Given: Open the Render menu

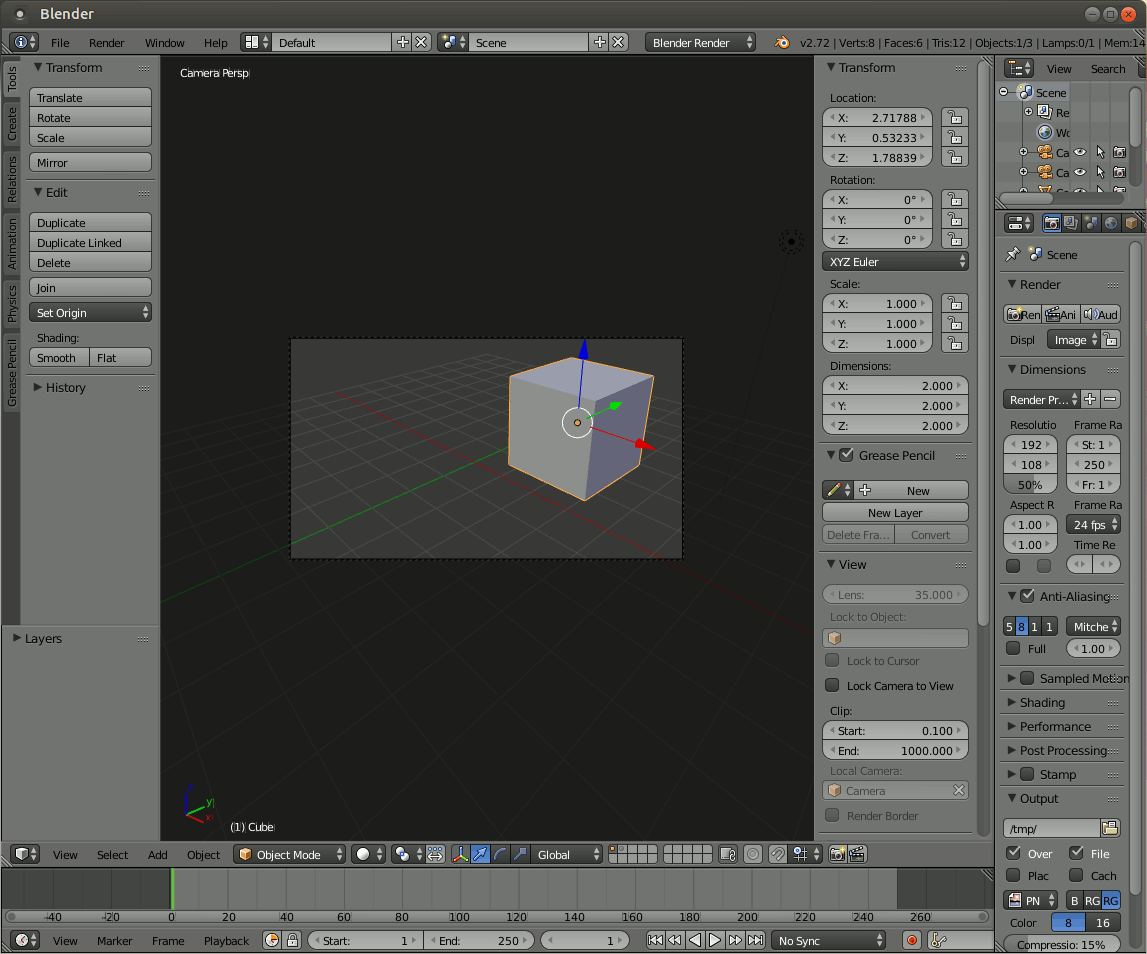Looking at the screenshot, I should [107, 43].
